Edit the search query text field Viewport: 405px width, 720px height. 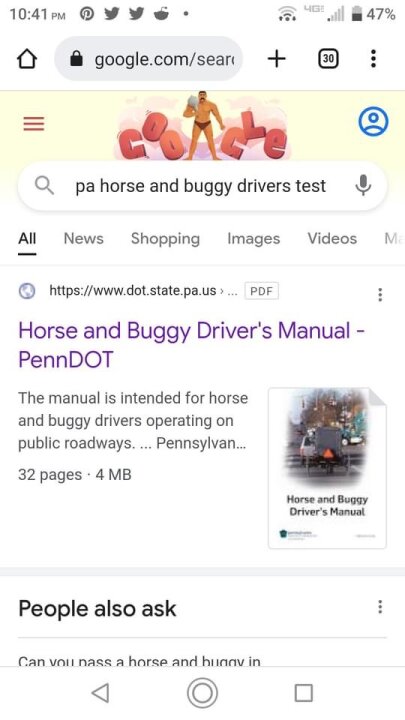click(201, 186)
